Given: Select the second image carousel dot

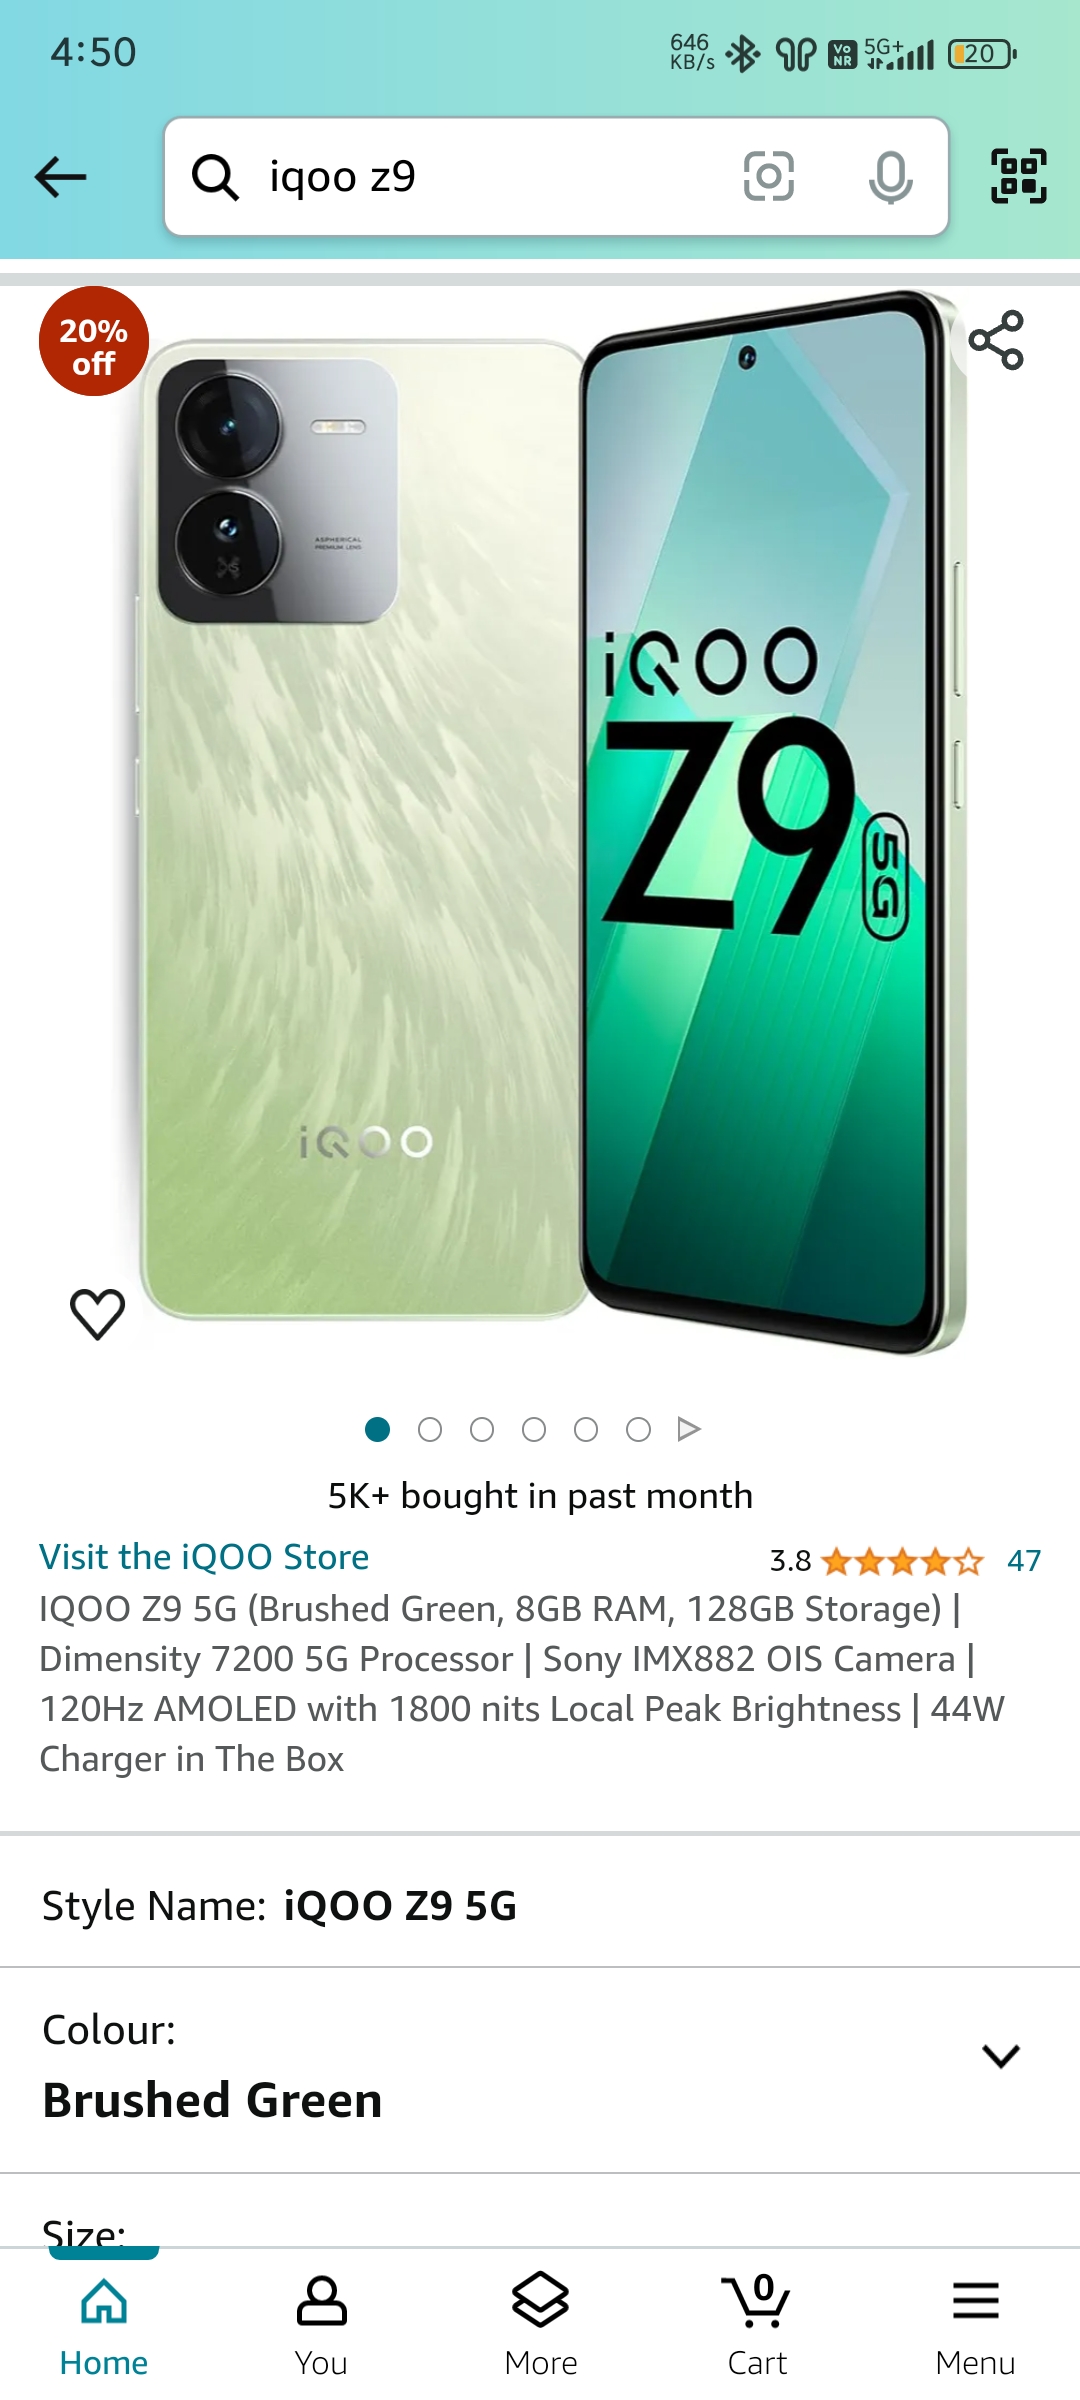Looking at the screenshot, I should point(430,1429).
